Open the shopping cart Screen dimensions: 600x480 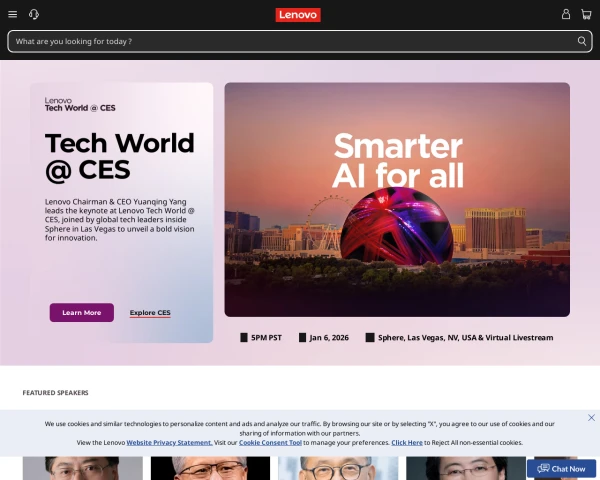(586, 15)
